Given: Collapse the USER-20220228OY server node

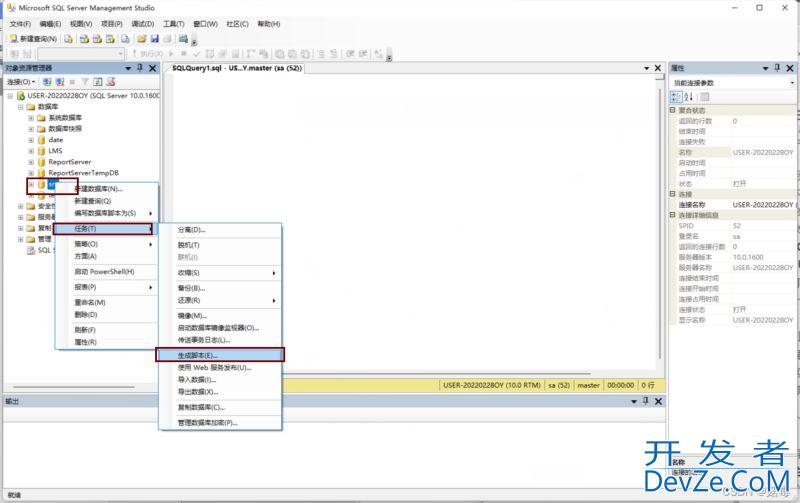Looking at the screenshot, I should (x=10, y=95).
